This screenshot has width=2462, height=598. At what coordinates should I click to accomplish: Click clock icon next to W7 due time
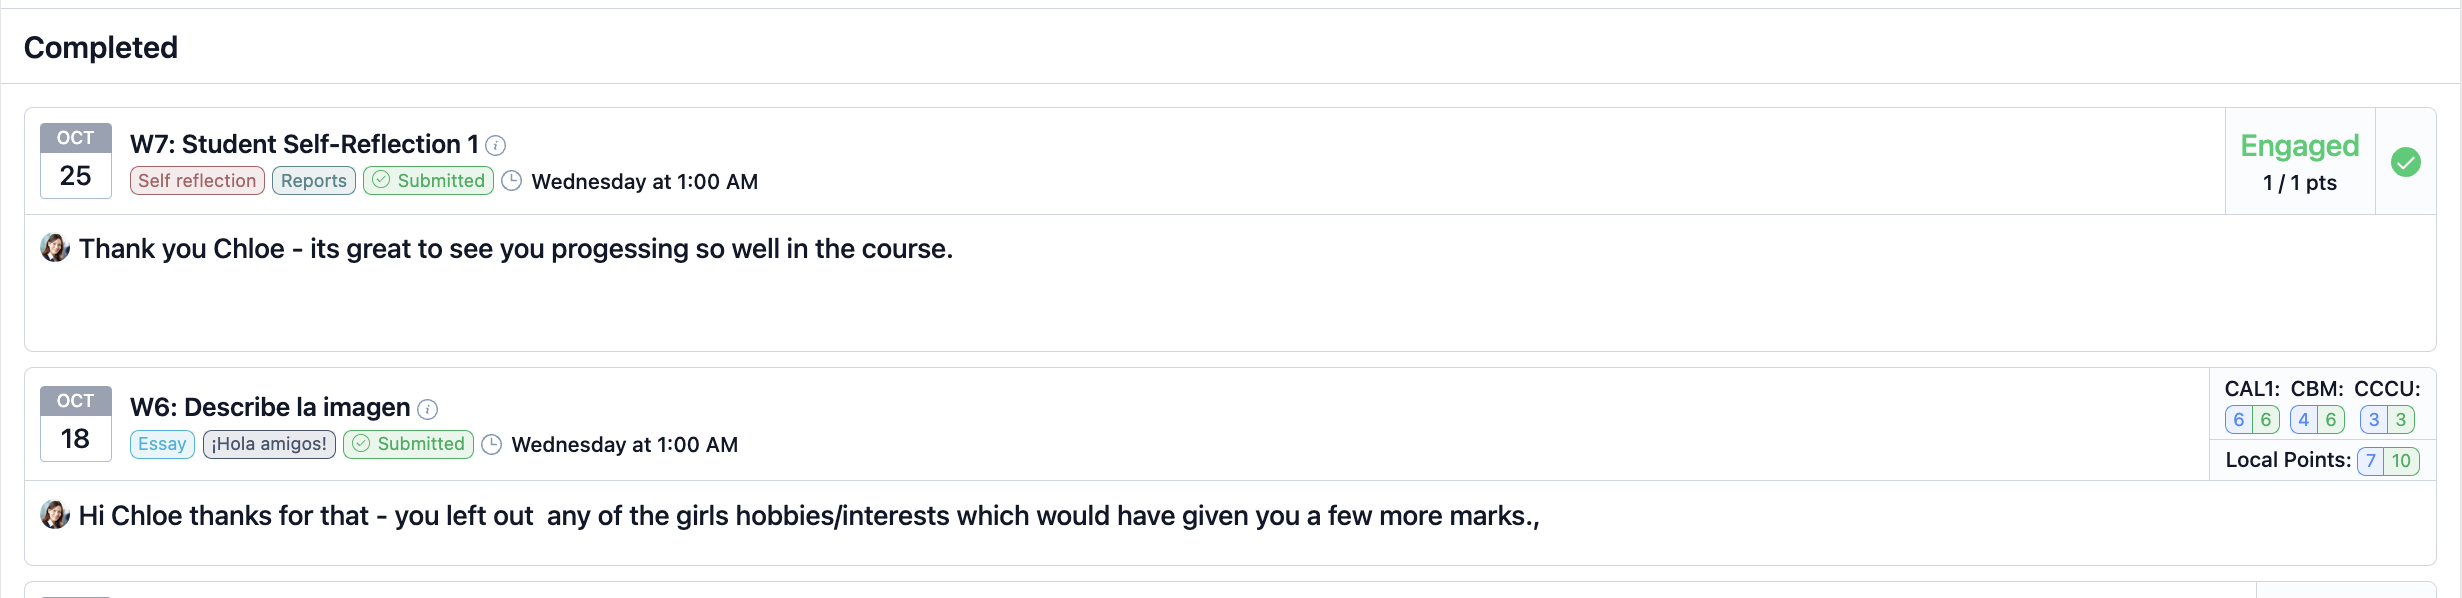[x=511, y=181]
